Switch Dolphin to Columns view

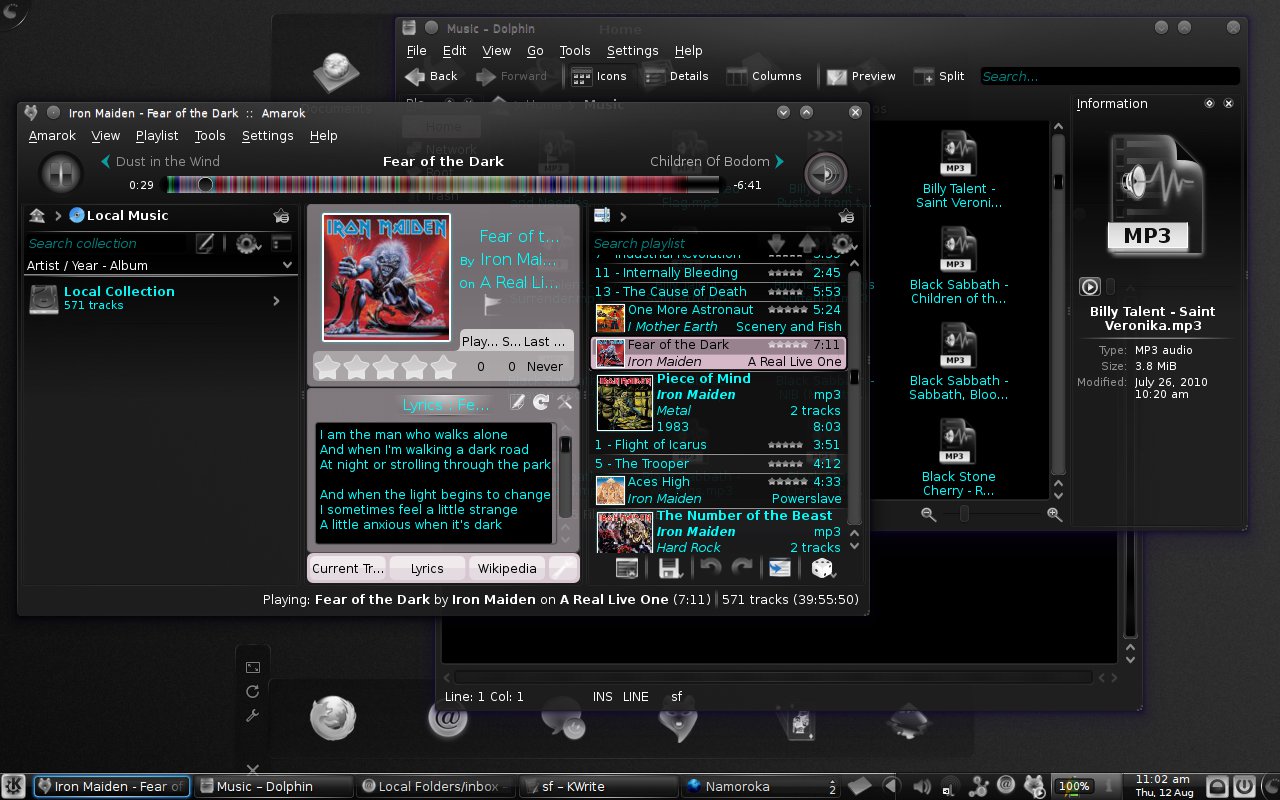coord(765,76)
